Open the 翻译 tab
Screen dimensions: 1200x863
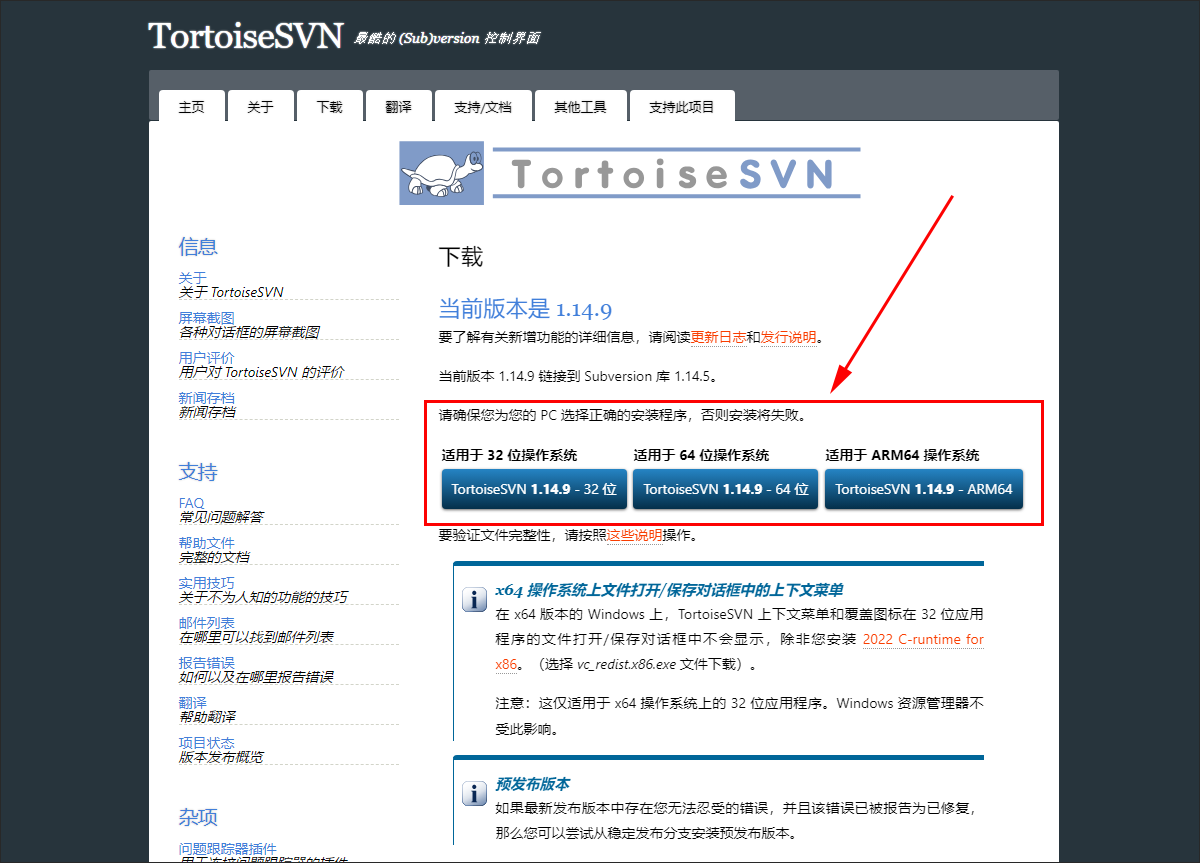tap(398, 106)
